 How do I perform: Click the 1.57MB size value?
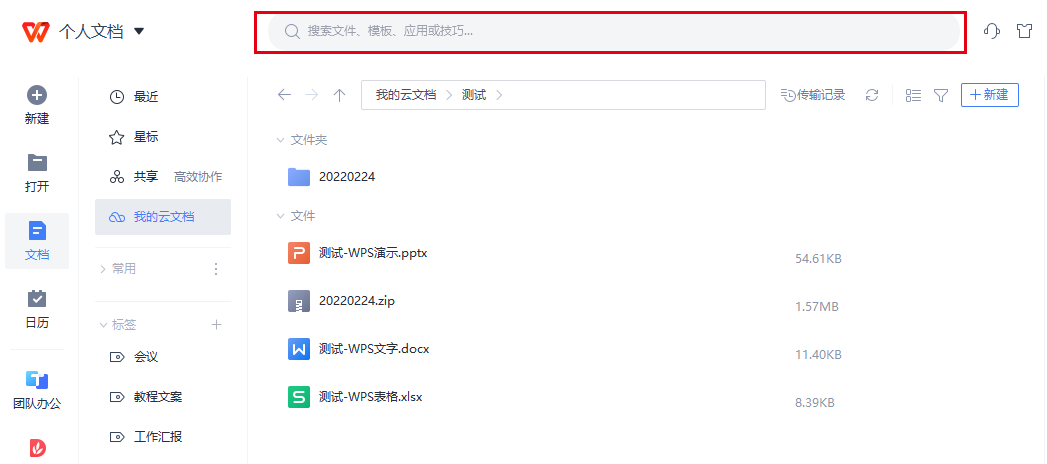coord(817,306)
